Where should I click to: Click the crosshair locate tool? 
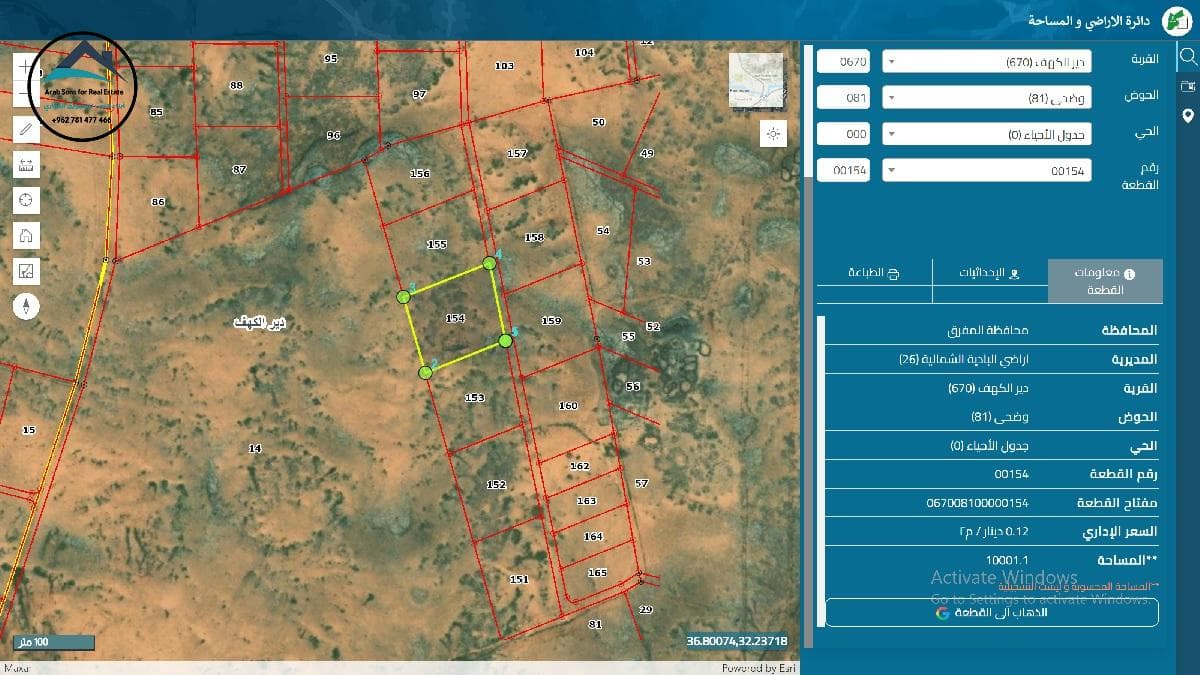tap(26, 200)
